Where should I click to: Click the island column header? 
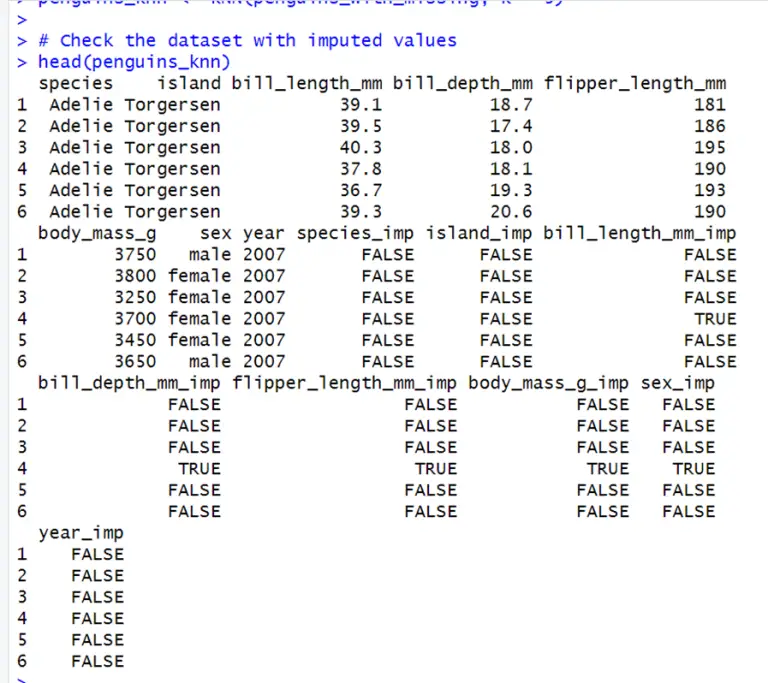(189, 83)
